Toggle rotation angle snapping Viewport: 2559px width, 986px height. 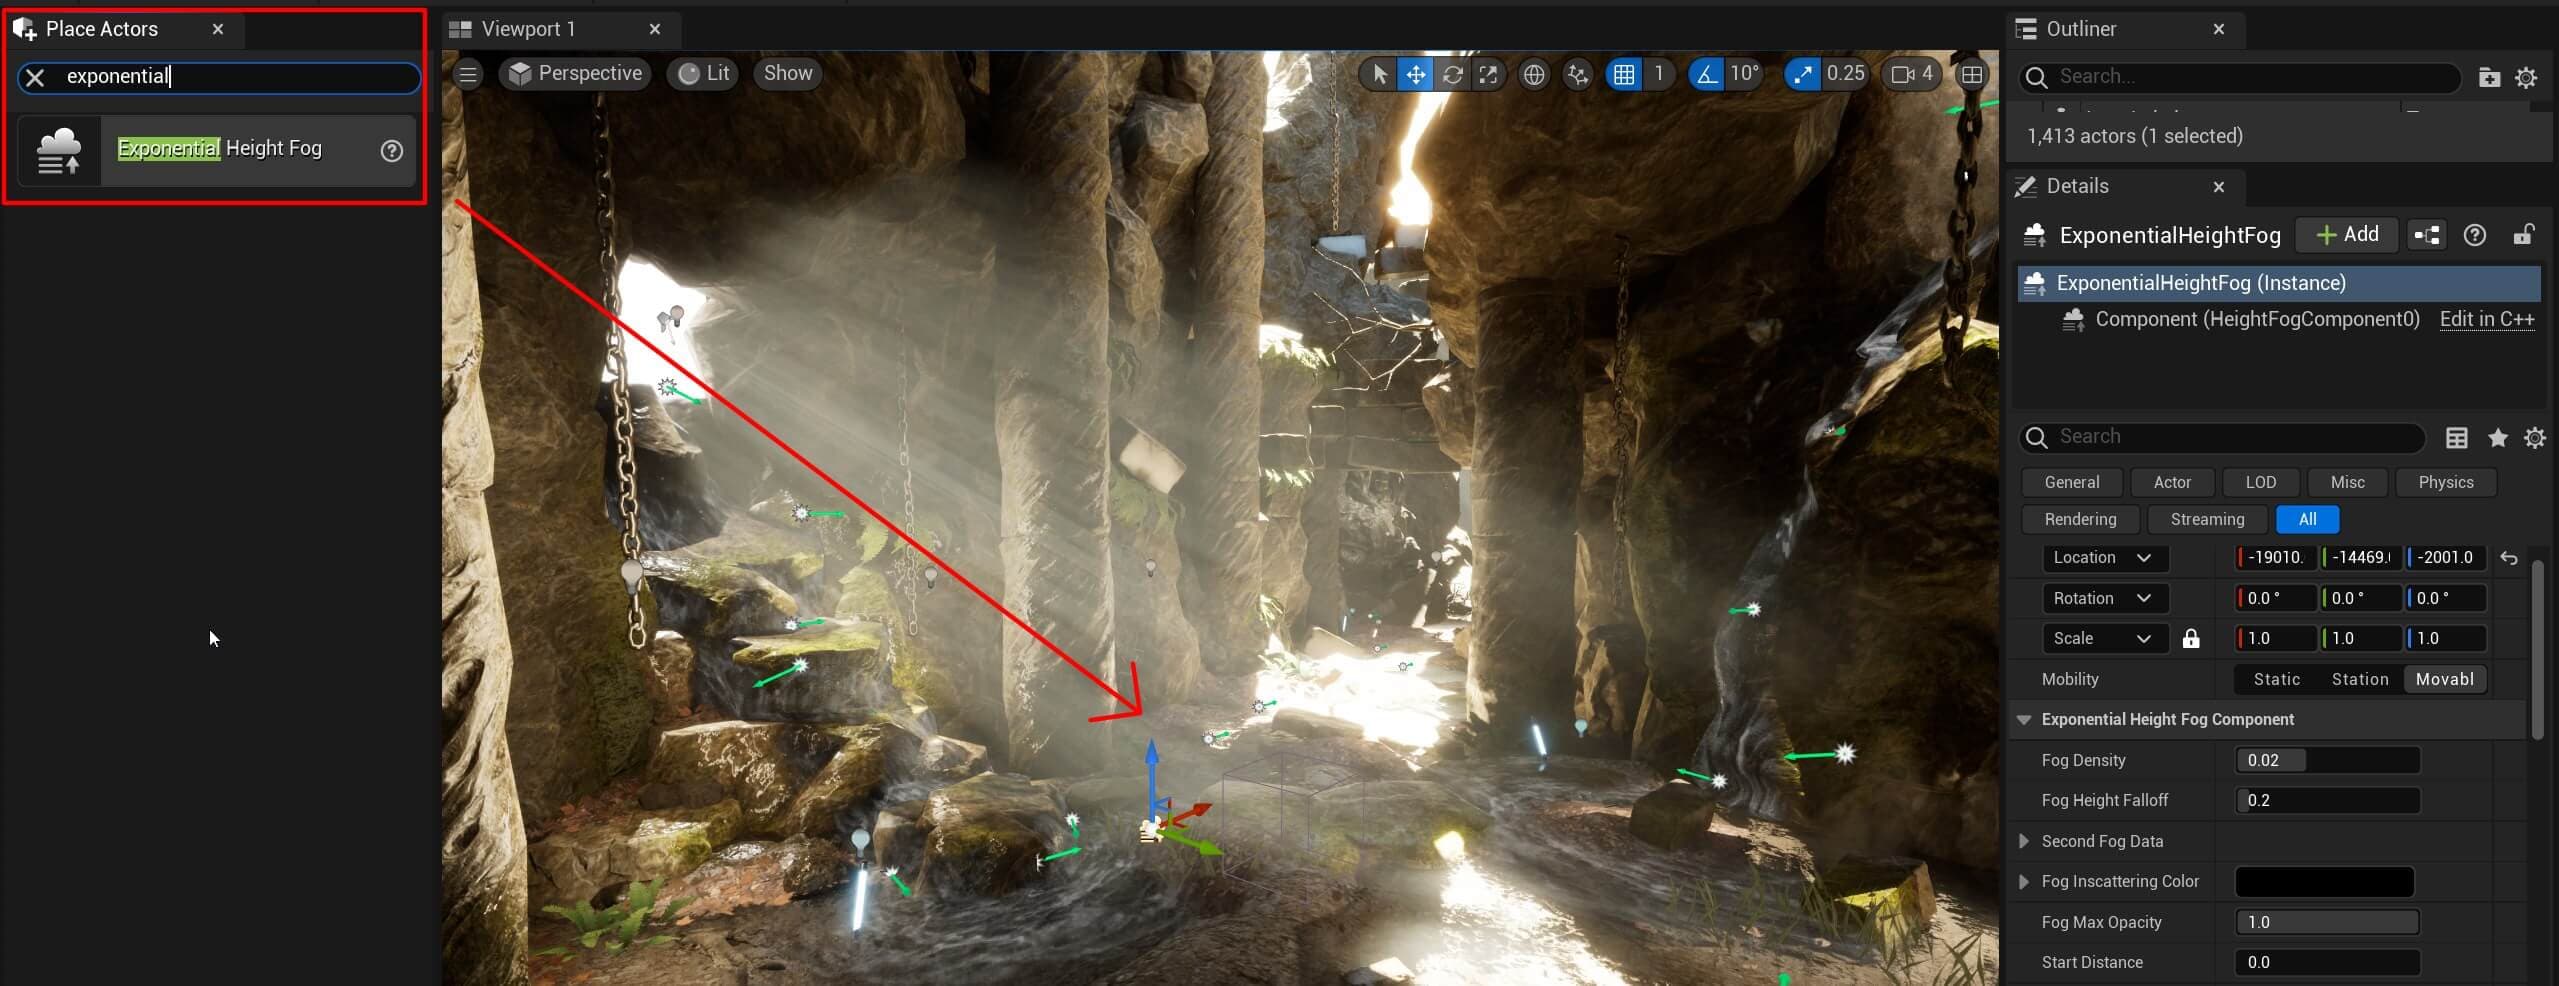tap(1706, 74)
